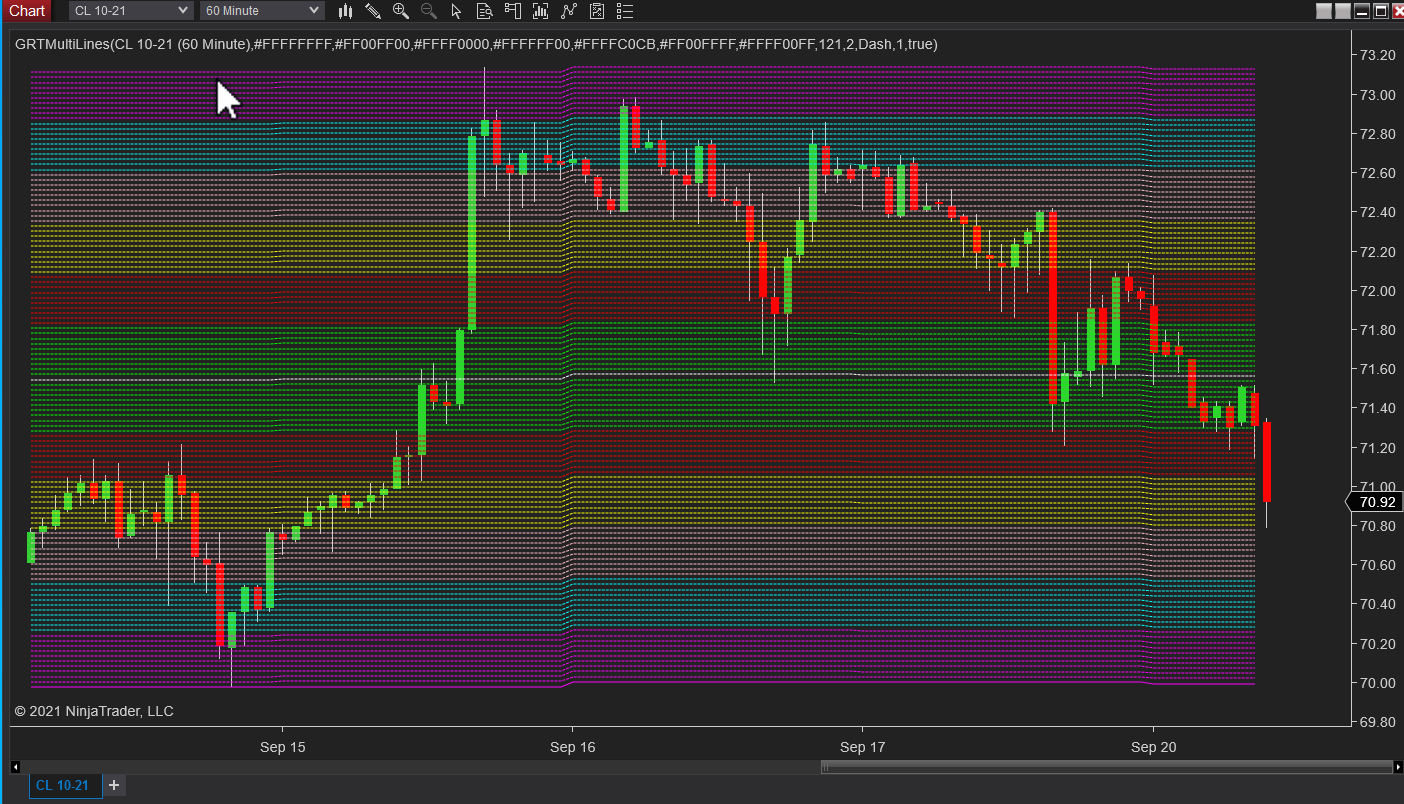Close the chart window
The height and width of the screenshot is (804, 1404).
[1397, 11]
